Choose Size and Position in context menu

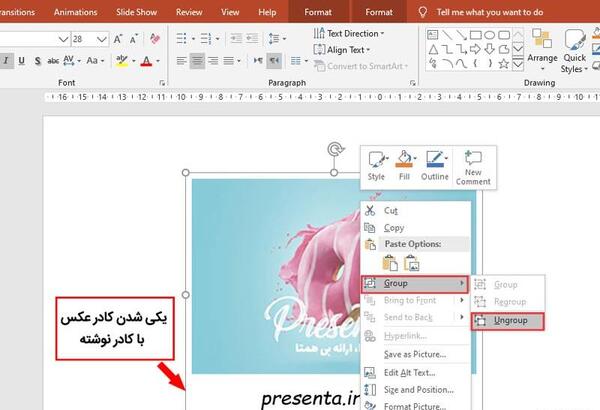[416, 390]
